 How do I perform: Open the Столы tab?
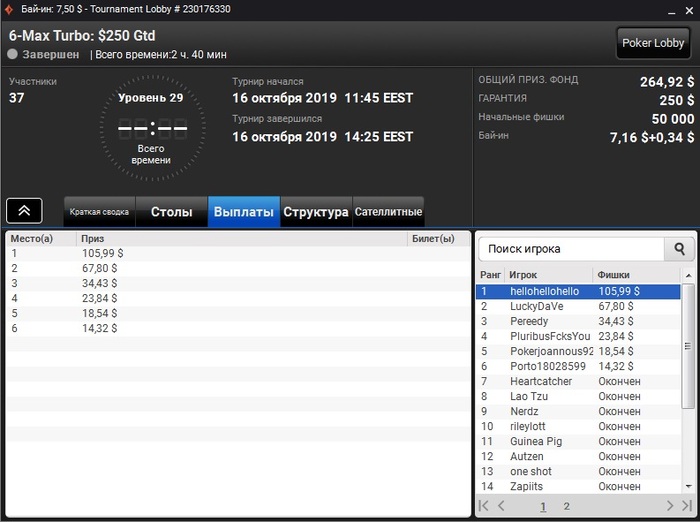pos(171,212)
